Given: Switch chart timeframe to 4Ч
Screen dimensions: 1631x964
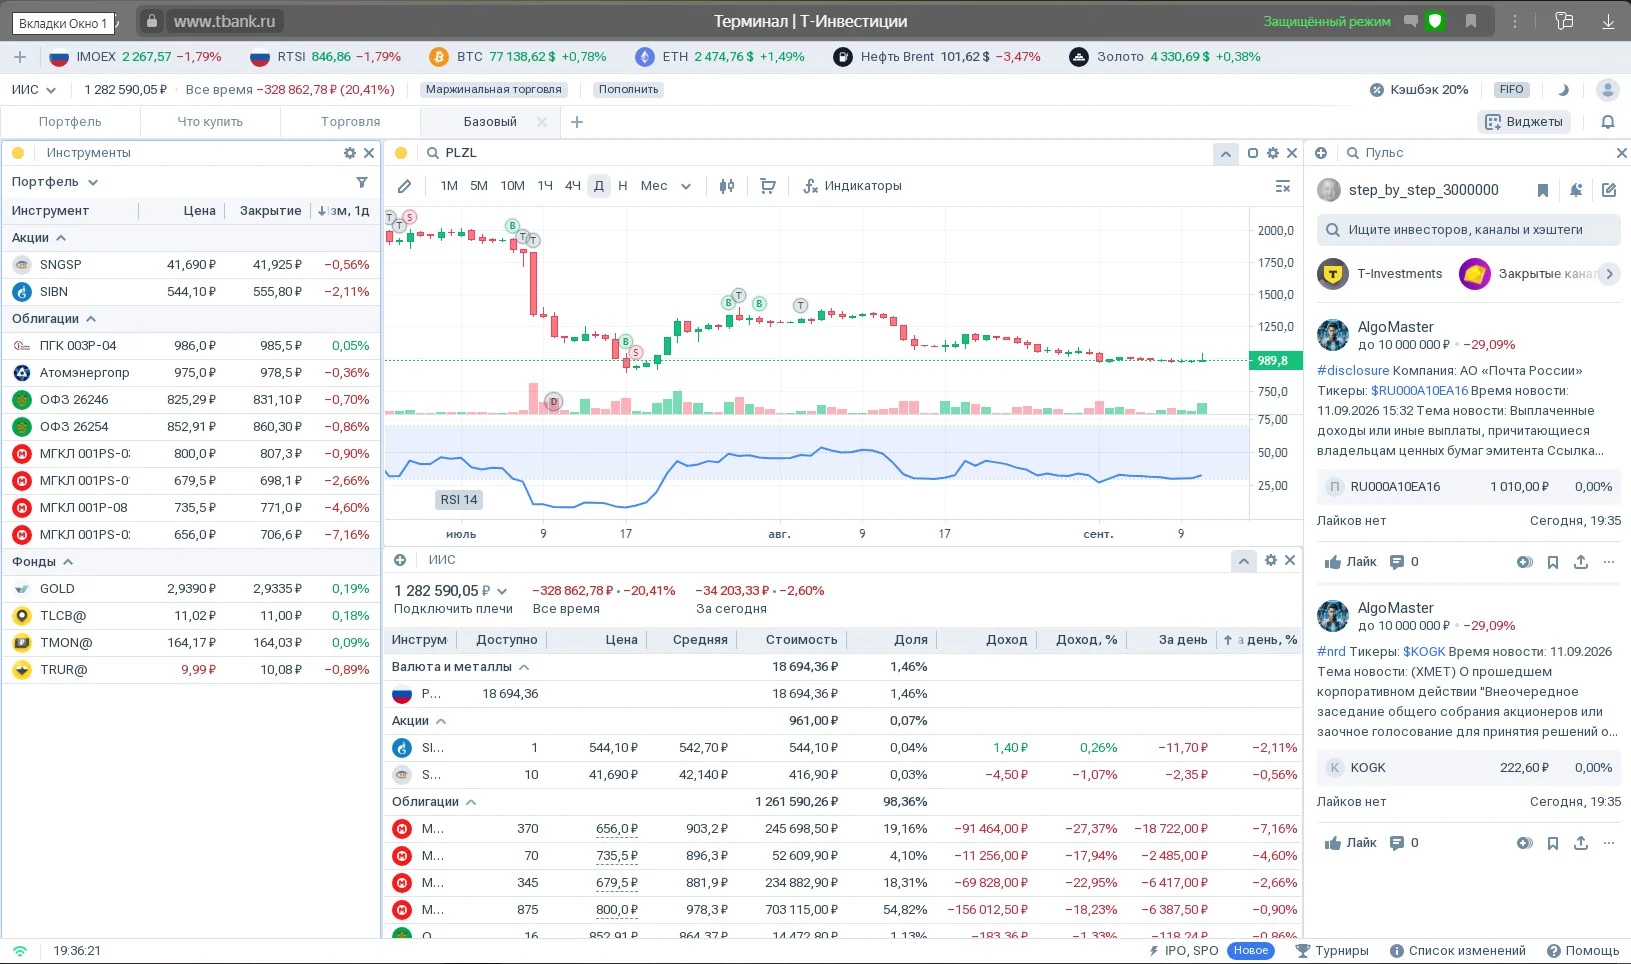Looking at the screenshot, I should pyautogui.click(x=573, y=186).
